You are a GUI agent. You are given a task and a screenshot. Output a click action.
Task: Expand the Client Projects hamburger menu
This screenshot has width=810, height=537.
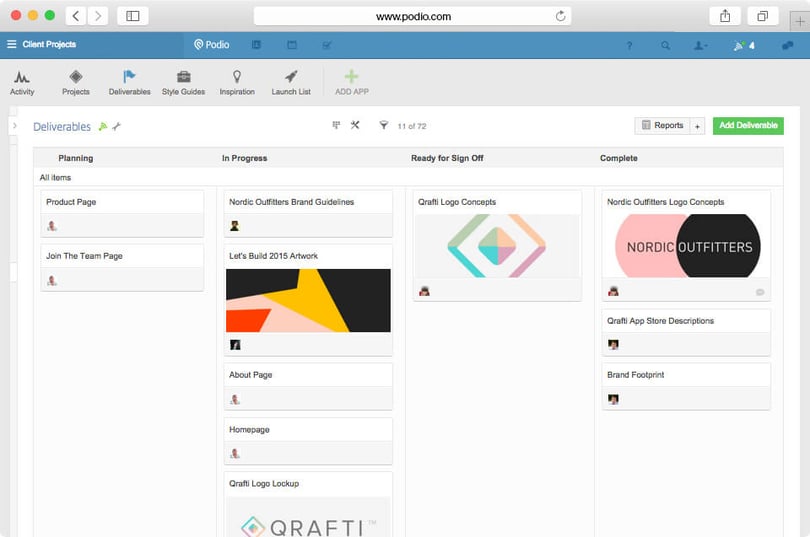[x=11, y=44]
